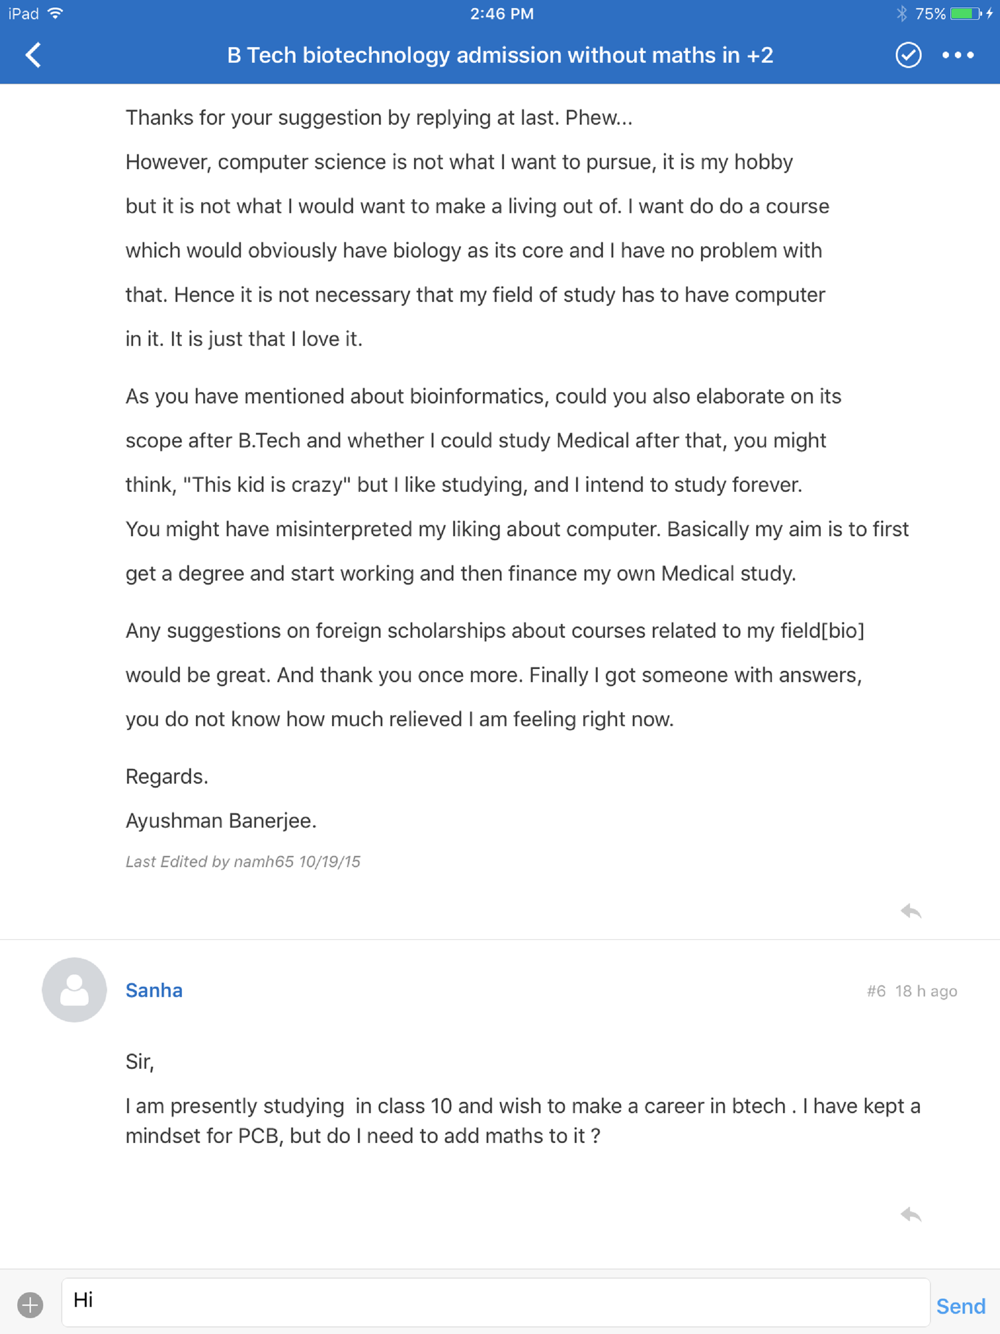Tap the plus attachment icon beside input

[x=30, y=1304]
